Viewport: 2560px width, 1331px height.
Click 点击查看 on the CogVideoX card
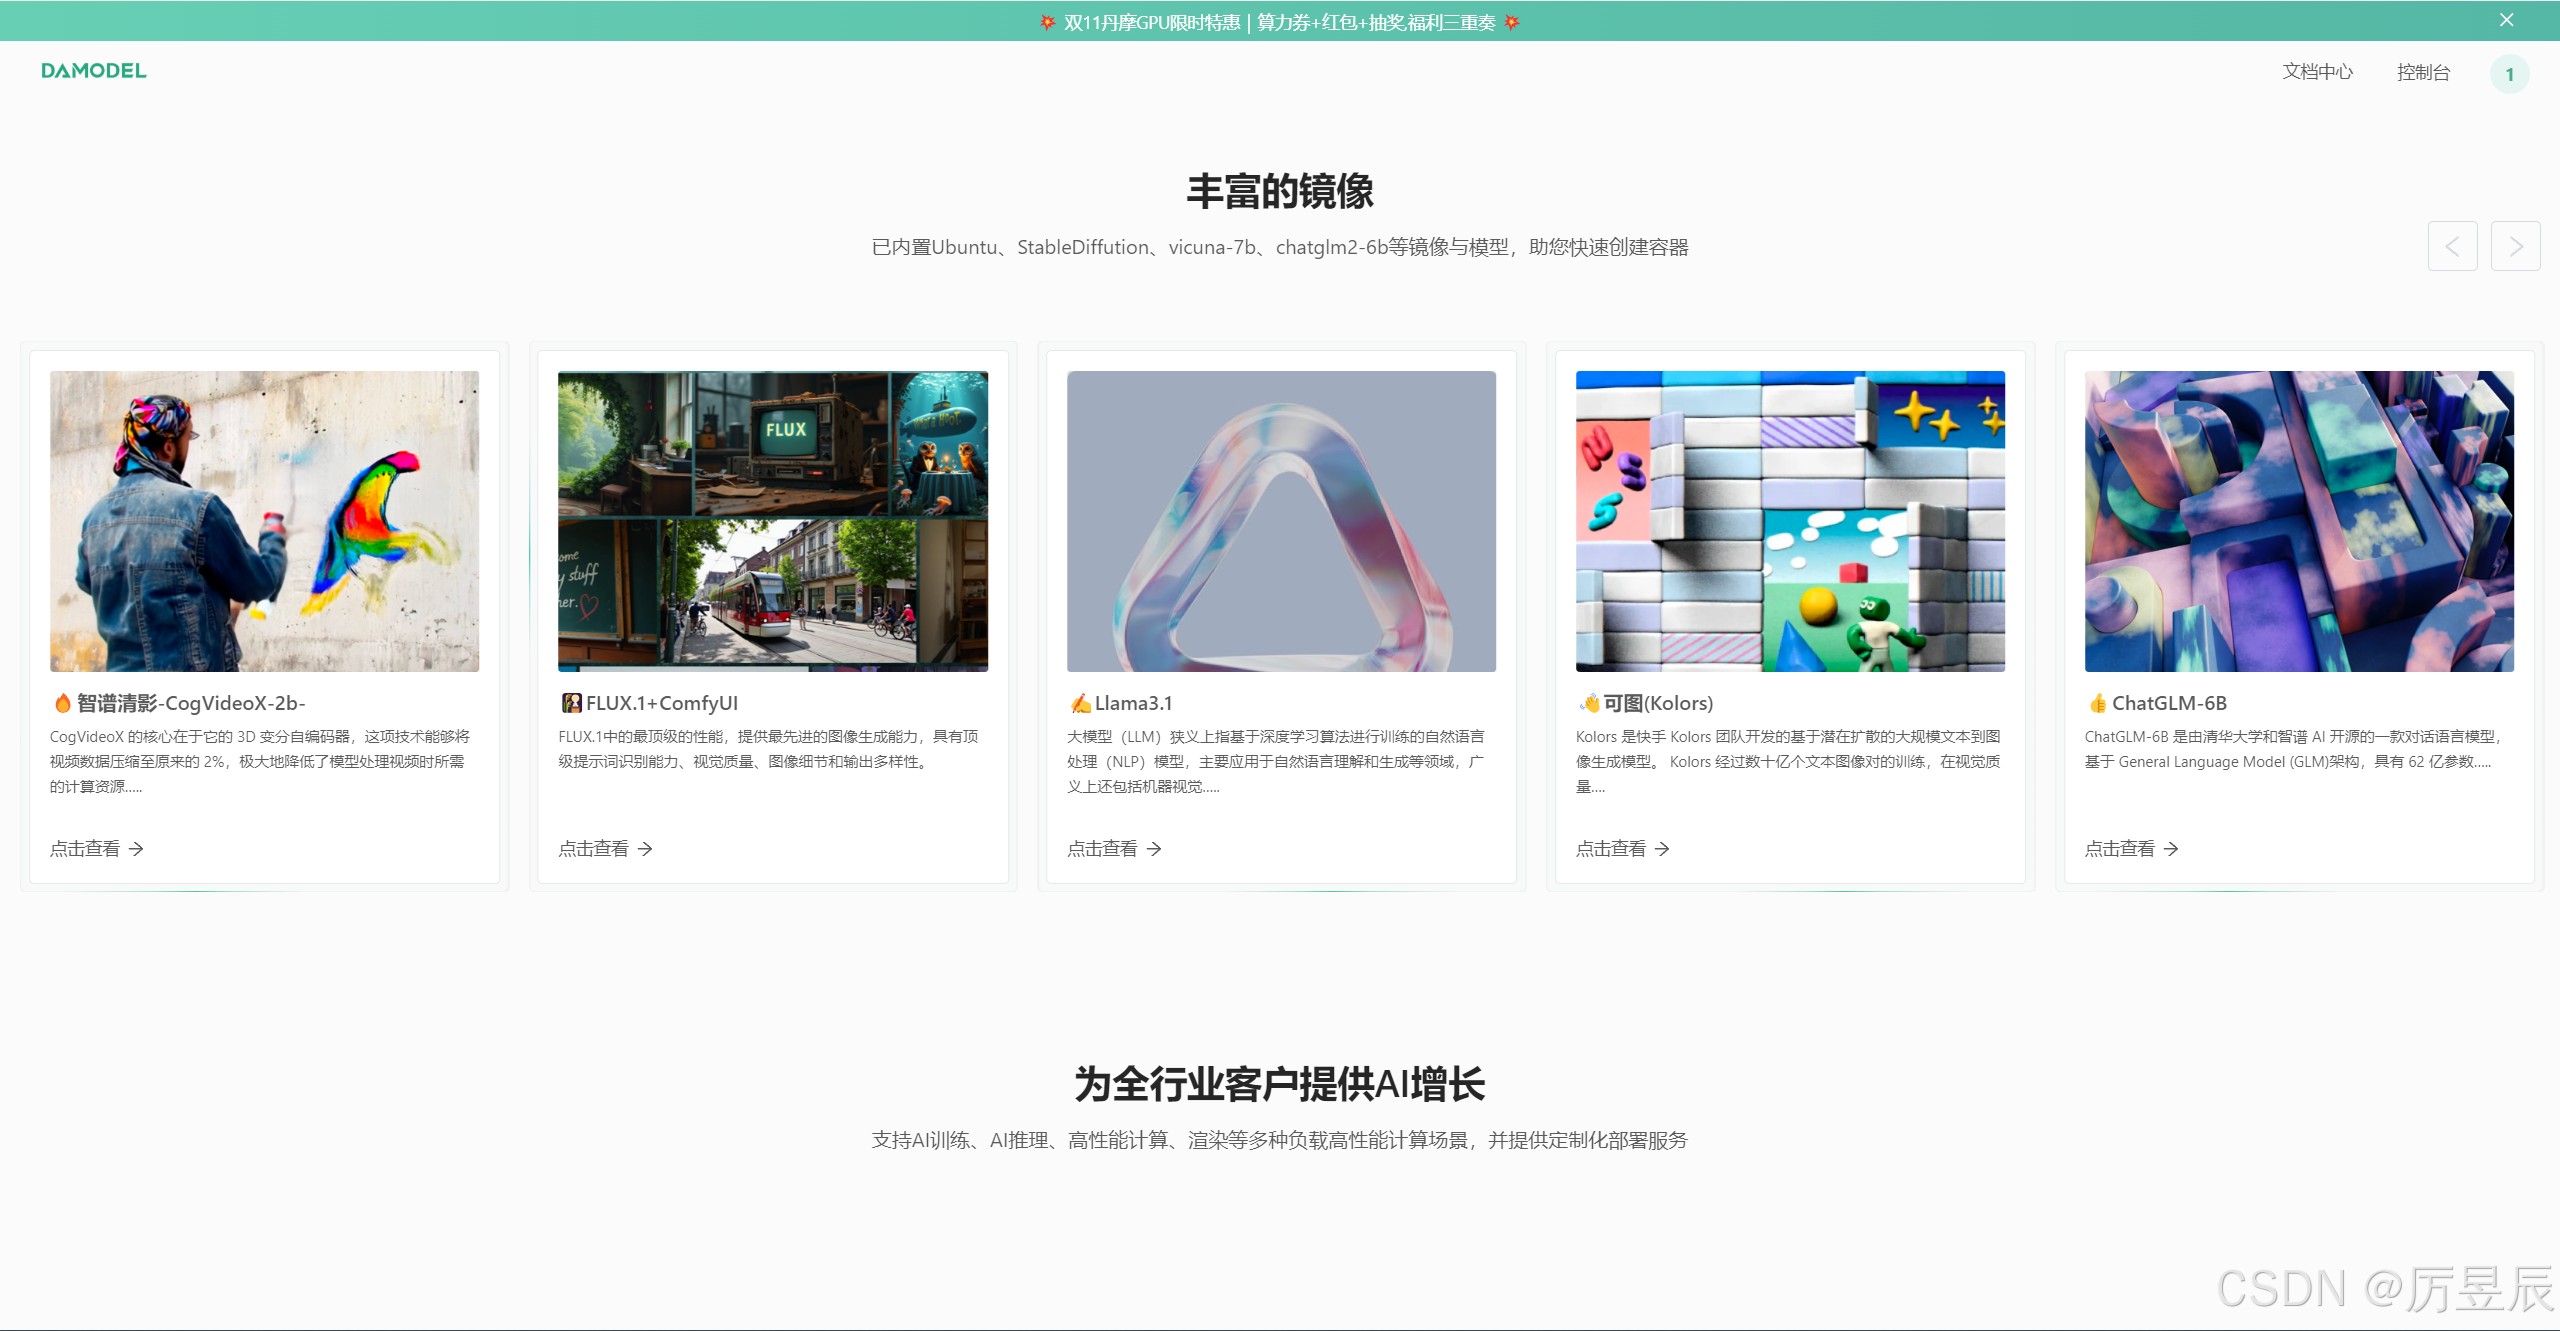point(97,849)
